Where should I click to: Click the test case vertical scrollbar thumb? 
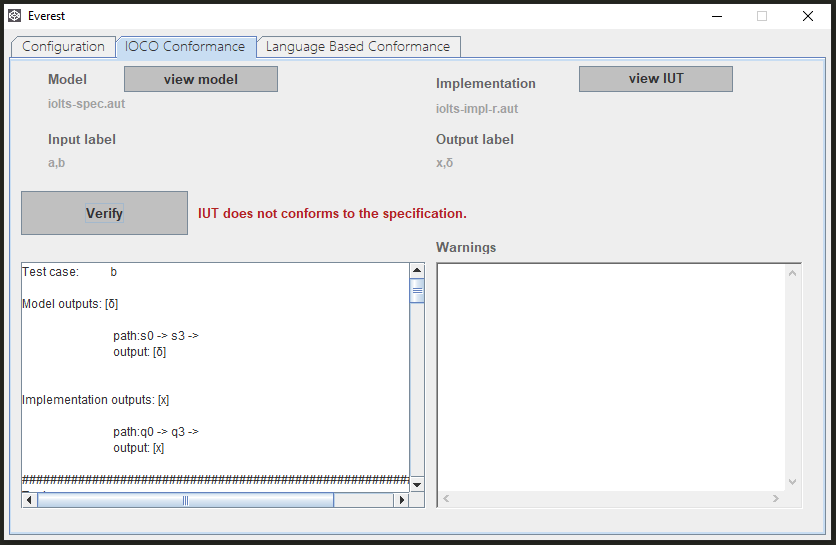417,291
